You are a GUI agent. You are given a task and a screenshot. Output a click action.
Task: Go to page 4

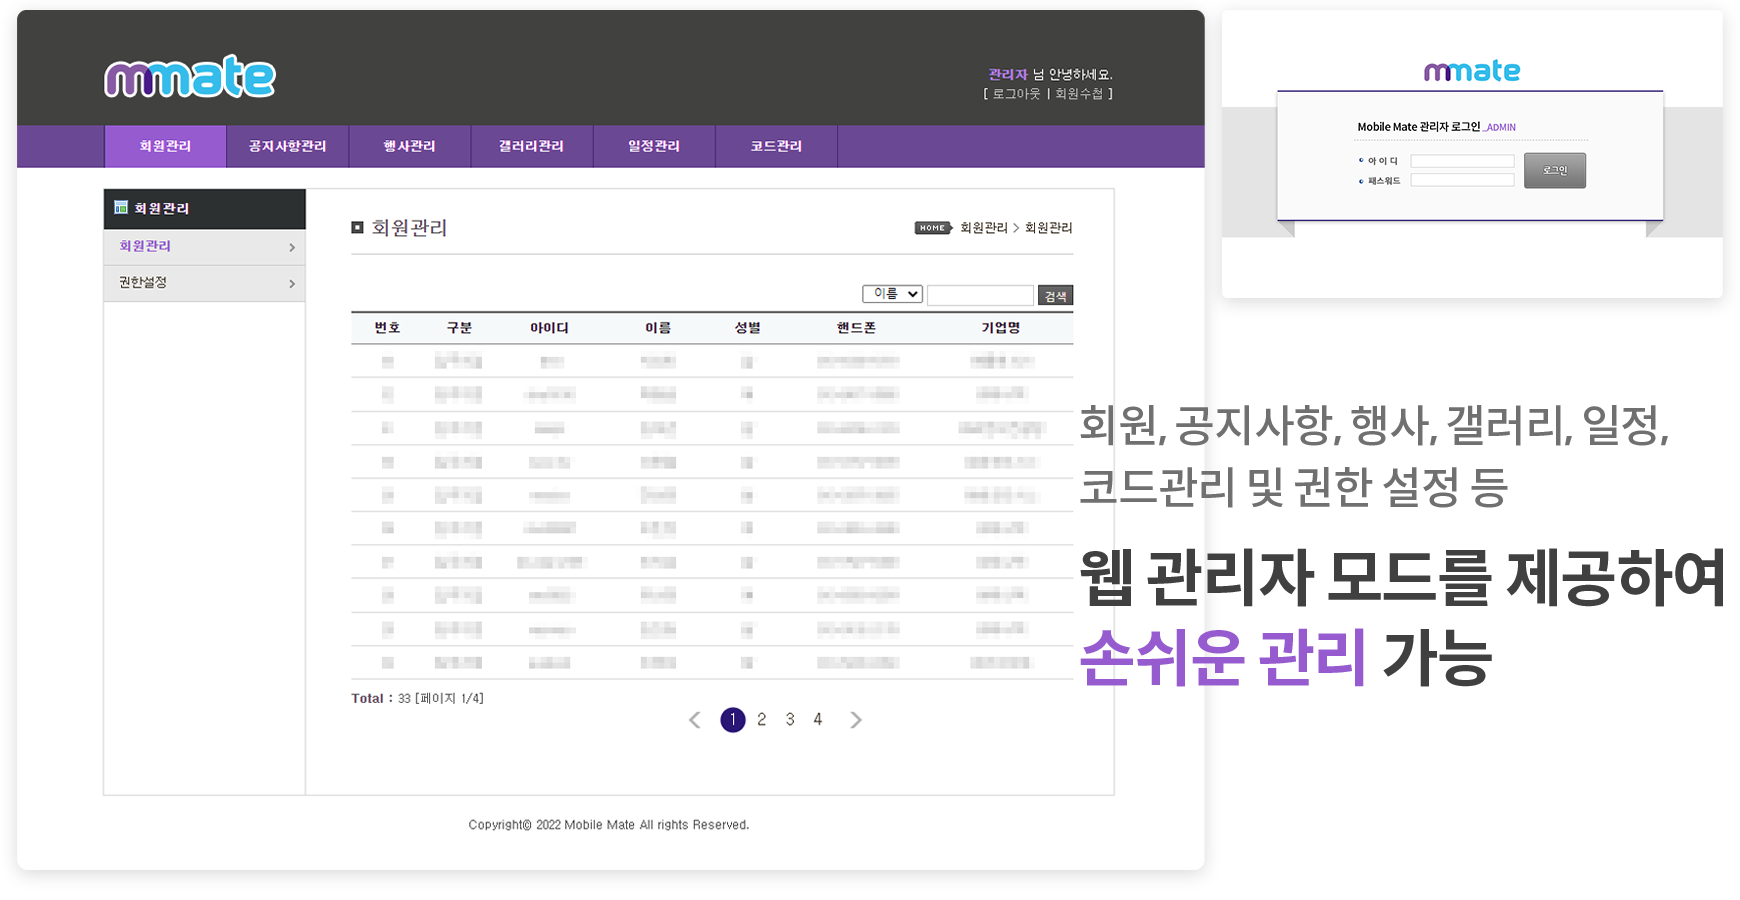(x=818, y=720)
